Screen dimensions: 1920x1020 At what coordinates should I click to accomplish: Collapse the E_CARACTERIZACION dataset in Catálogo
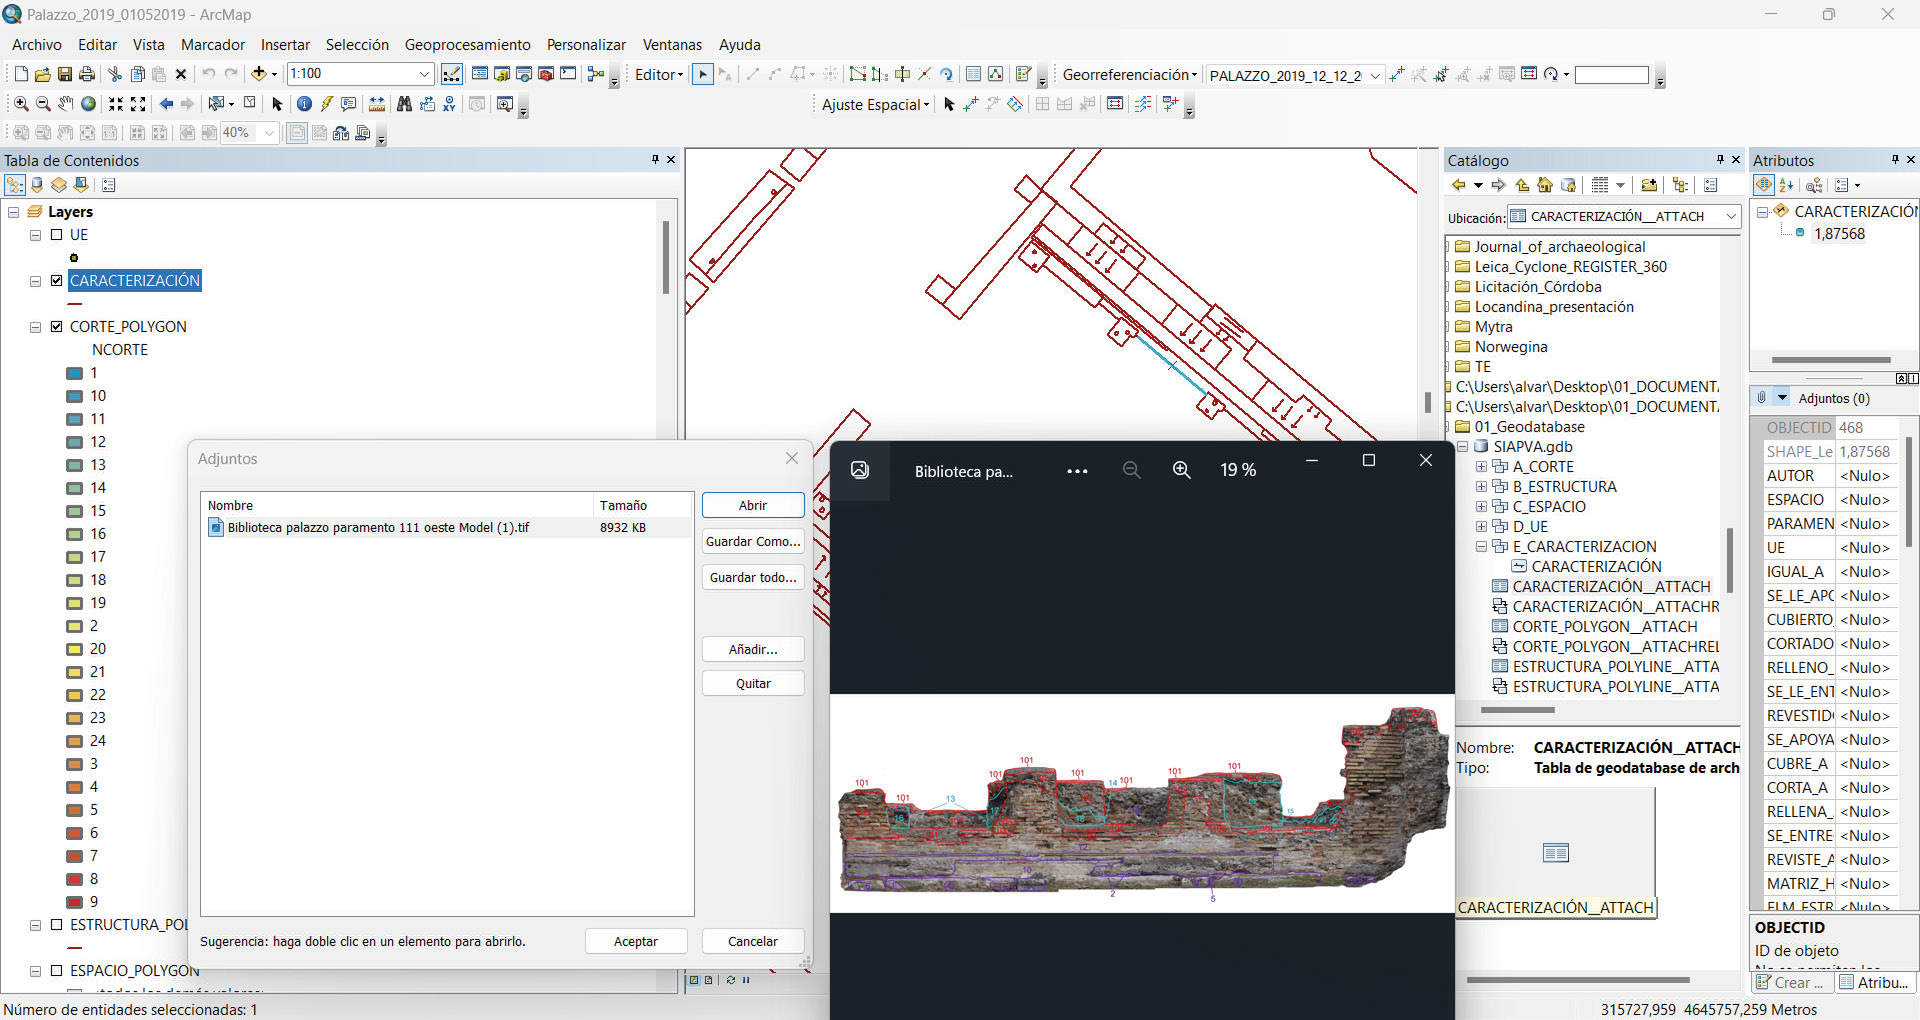point(1482,547)
